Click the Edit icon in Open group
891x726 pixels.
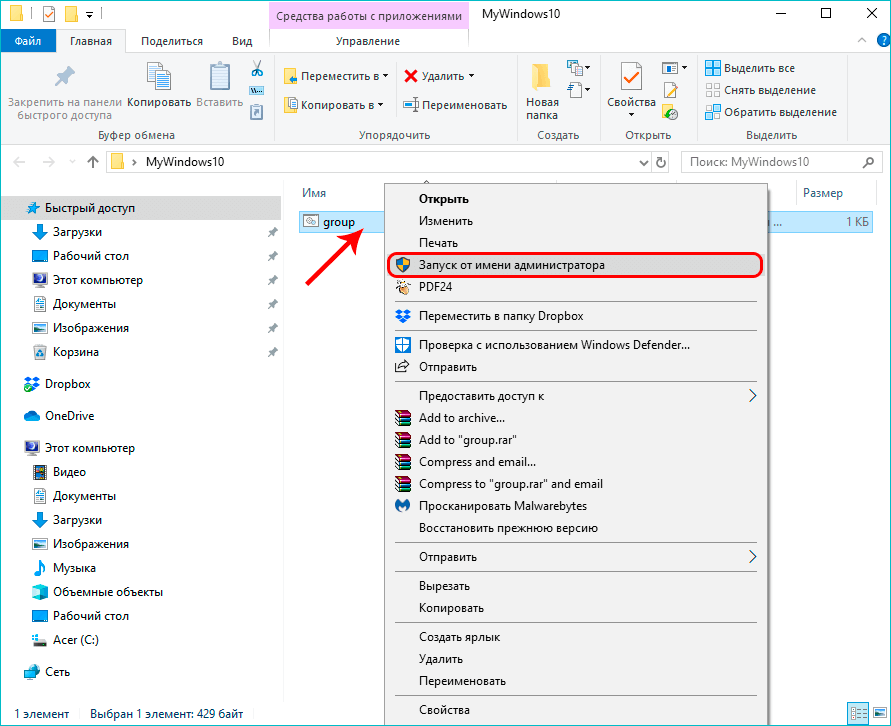[x=671, y=90]
